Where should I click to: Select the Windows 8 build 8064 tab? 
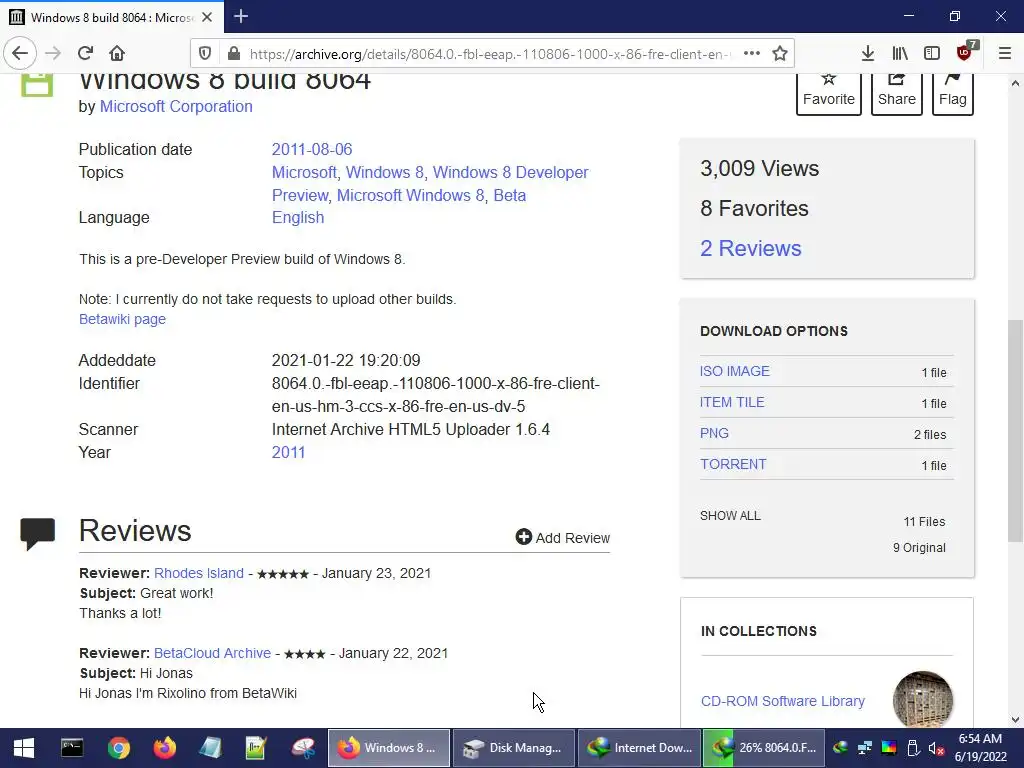point(112,17)
